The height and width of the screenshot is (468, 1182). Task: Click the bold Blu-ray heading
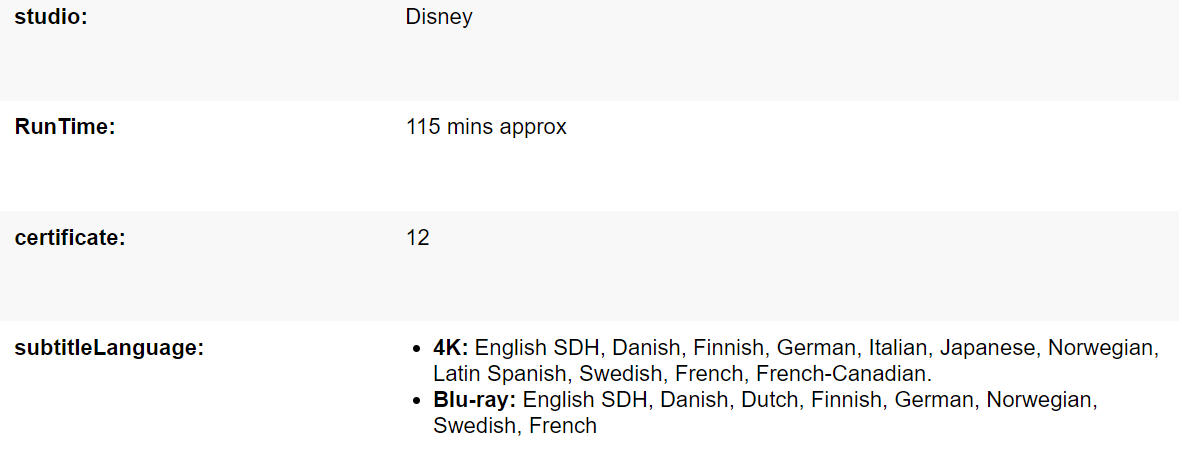[x=474, y=400]
